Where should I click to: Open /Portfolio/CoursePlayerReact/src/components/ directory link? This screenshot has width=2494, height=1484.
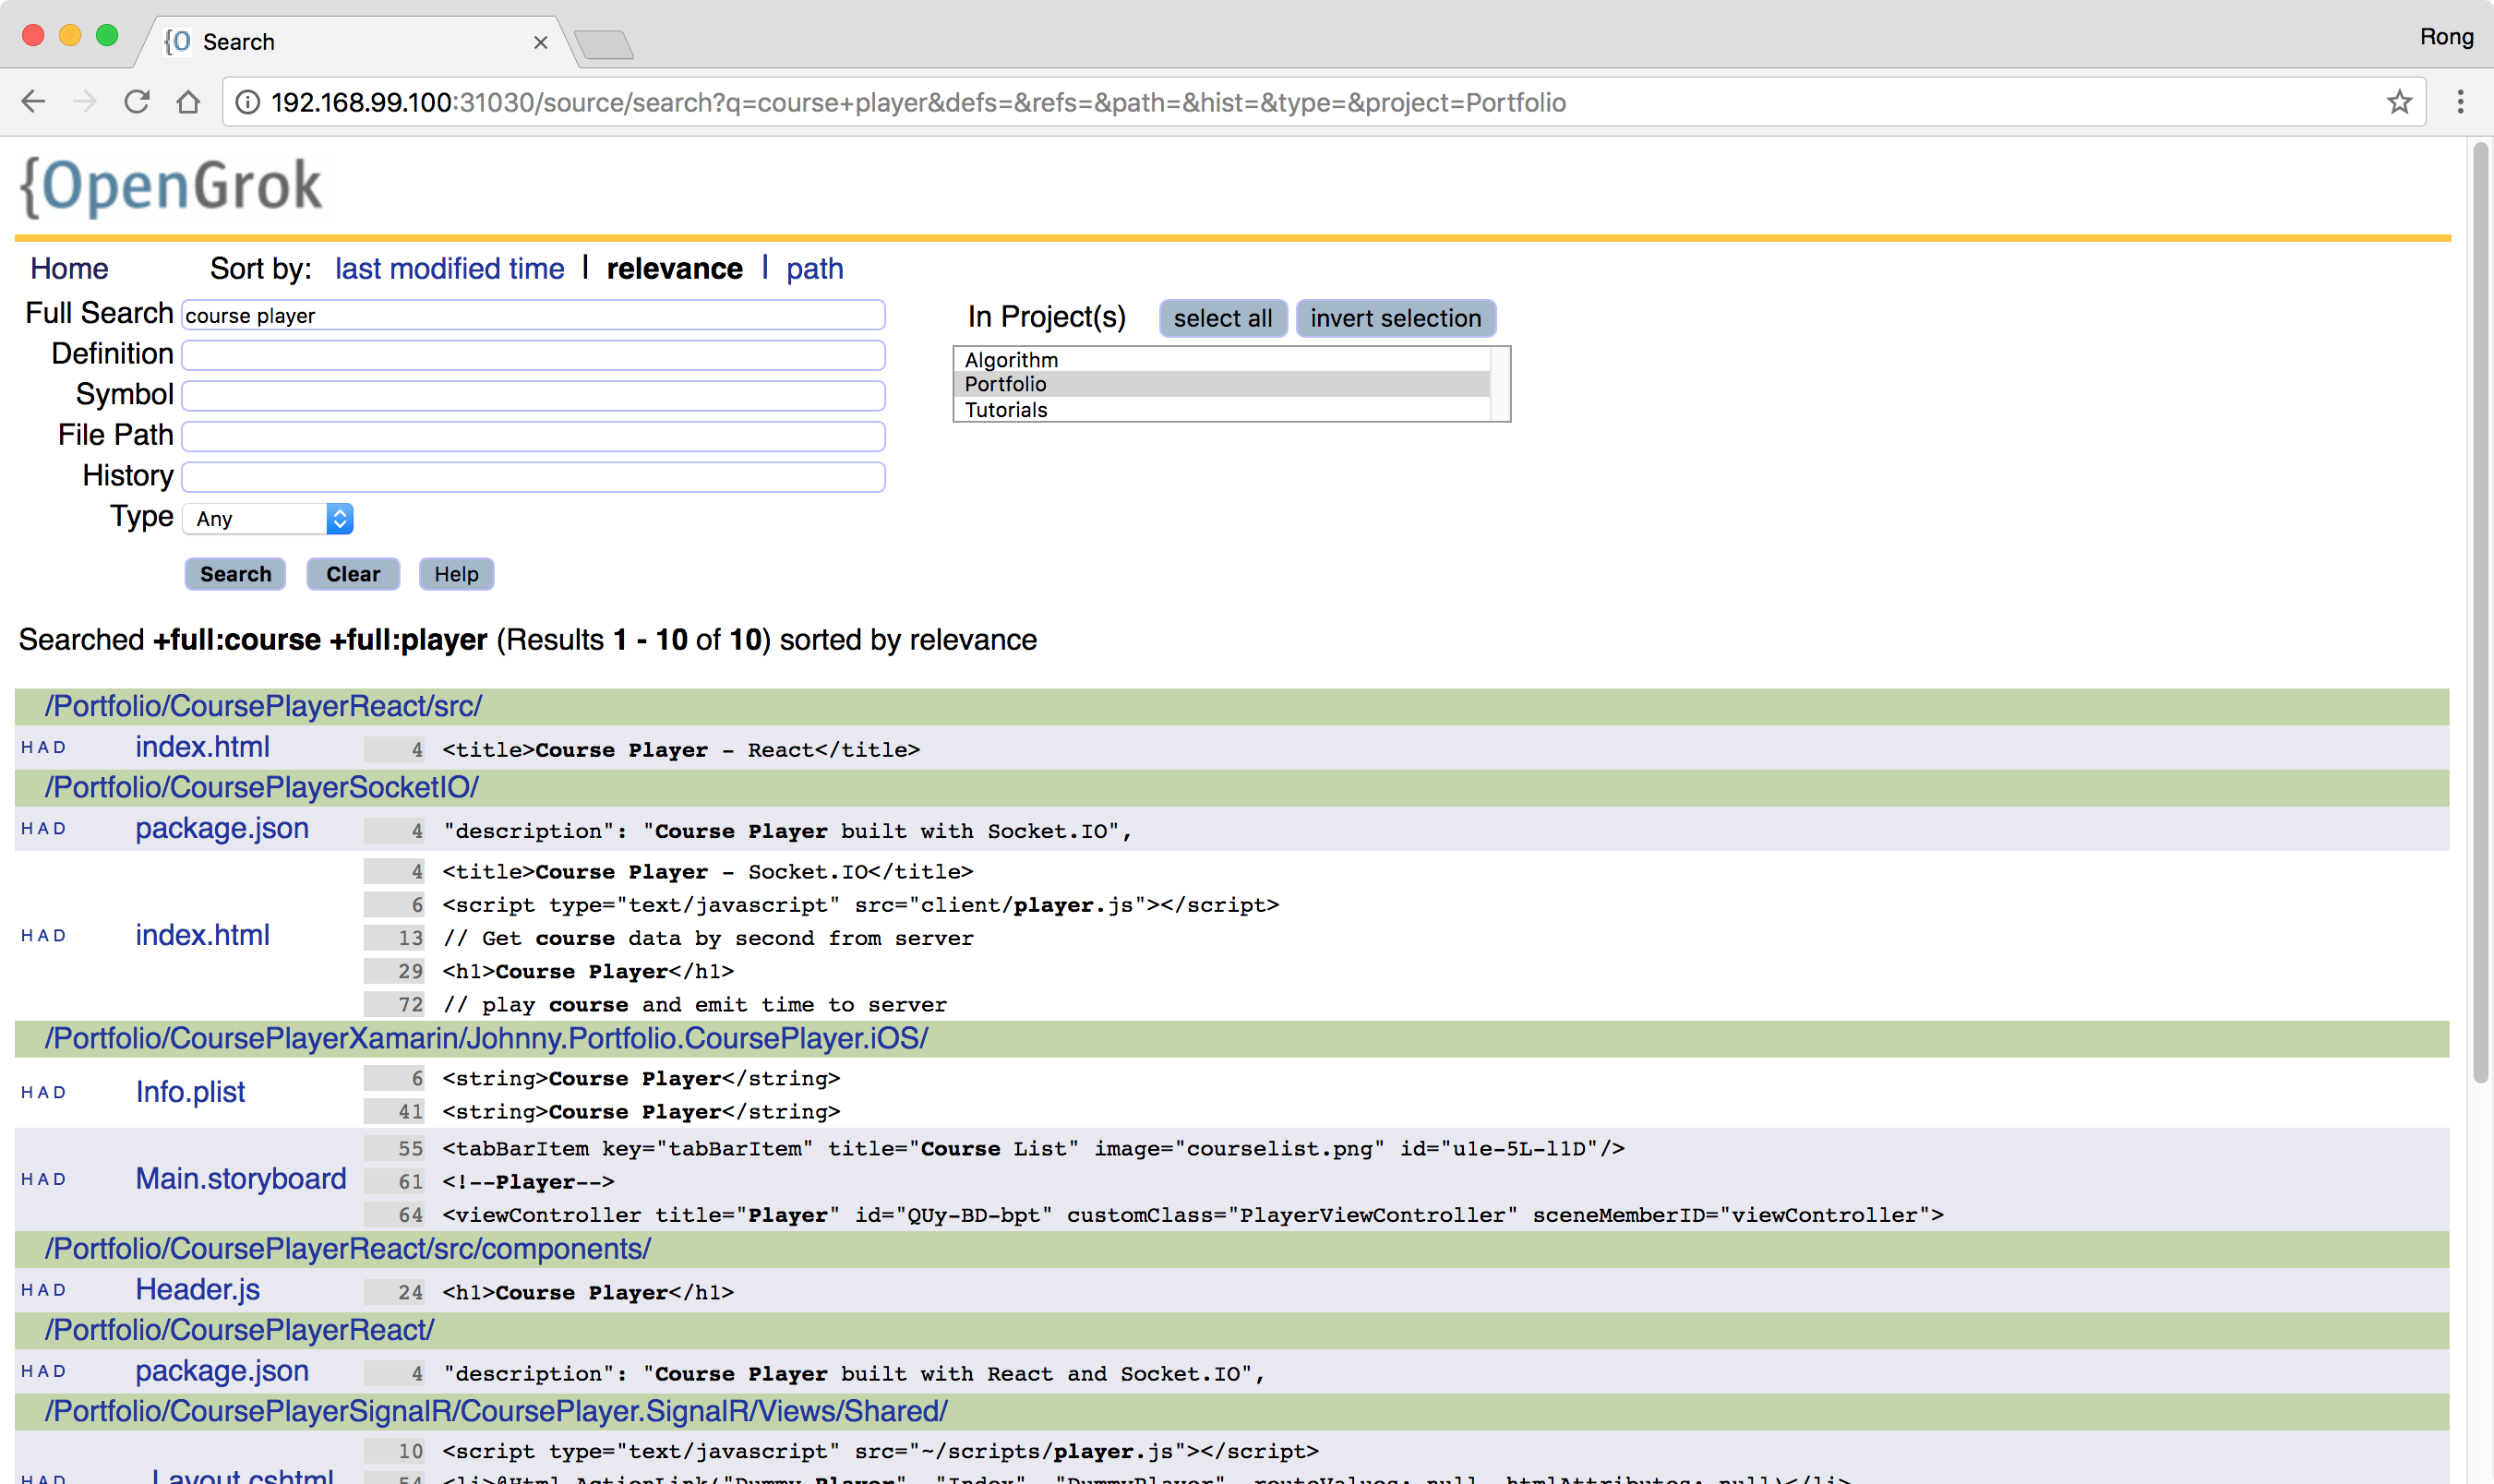pos(347,1249)
